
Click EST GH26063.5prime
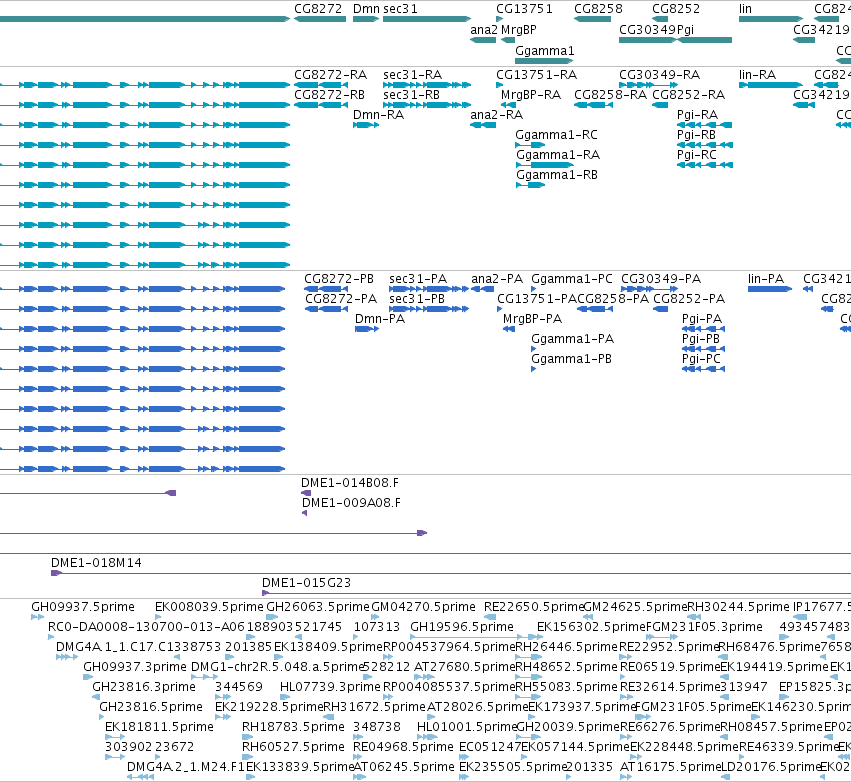tap(317, 607)
